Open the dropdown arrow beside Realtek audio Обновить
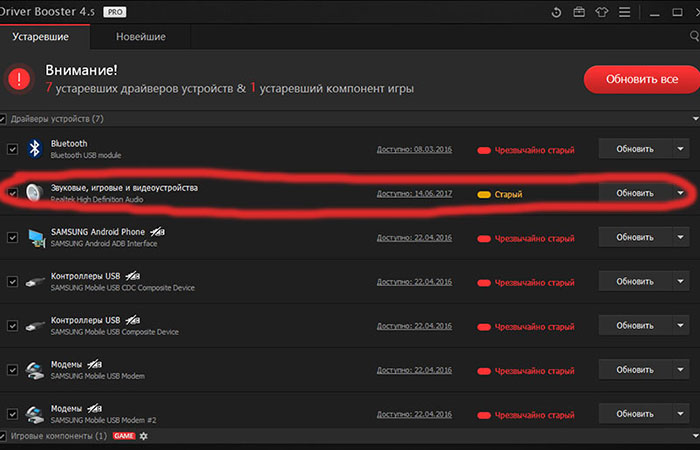Image resolution: width=700 pixels, height=450 pixels. point(680,193)
